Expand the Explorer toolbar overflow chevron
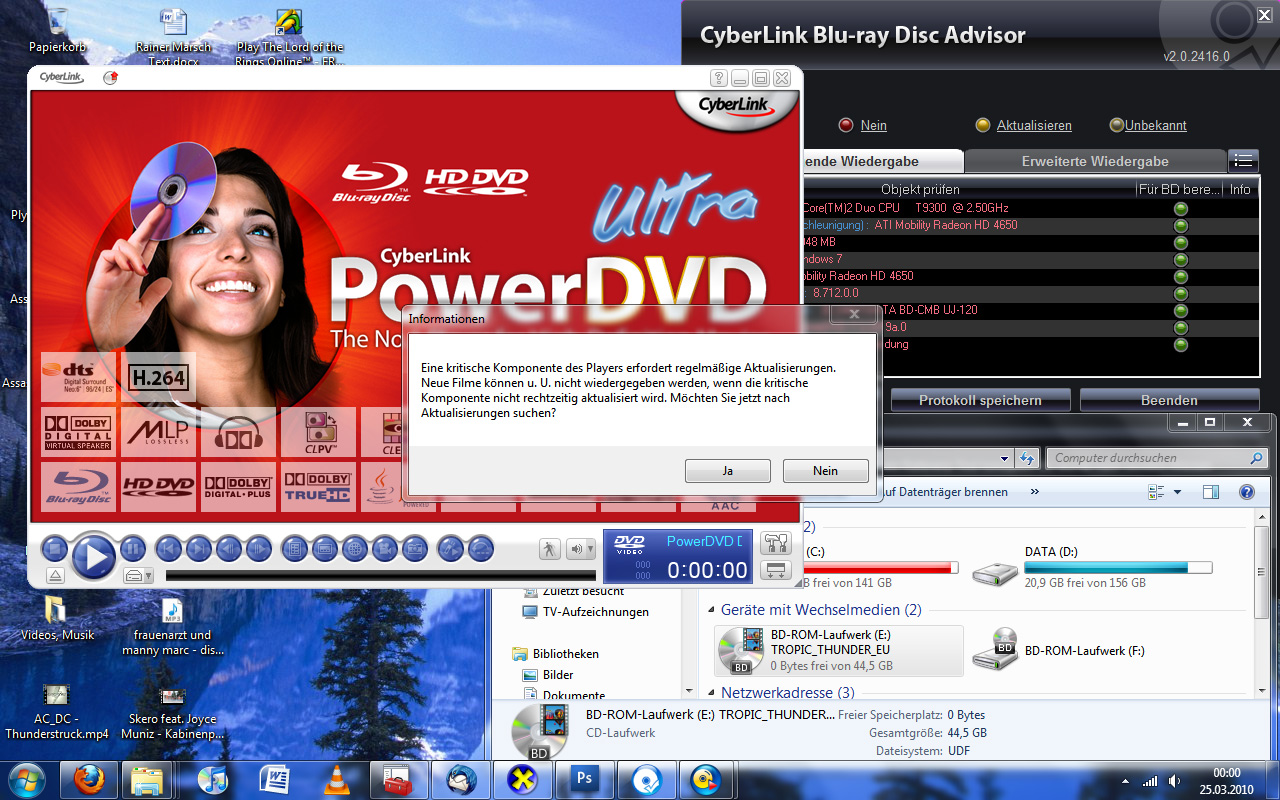Screen dimensions: 1280x800 tap(1034, 492)
